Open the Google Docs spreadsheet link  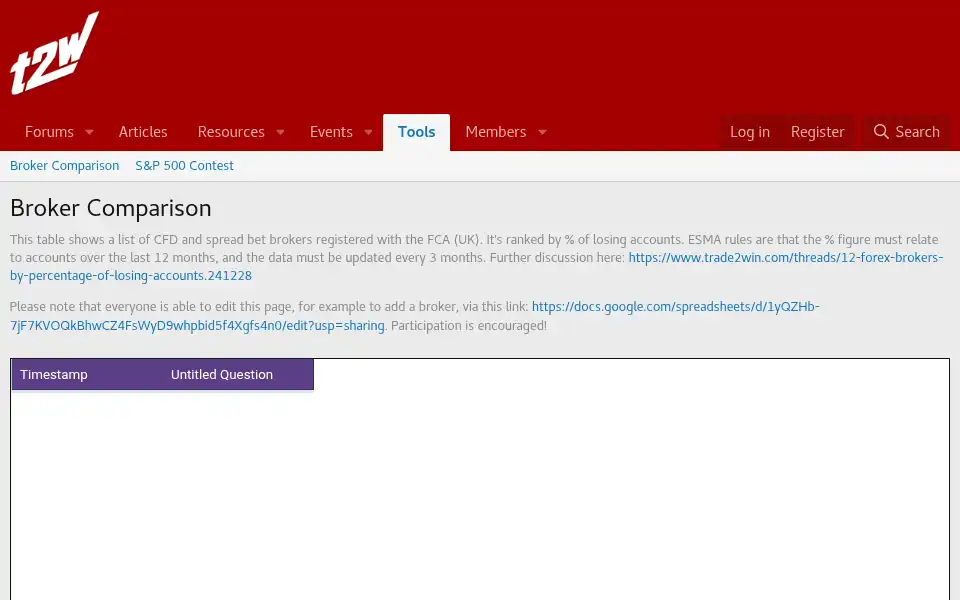[414, 316]
